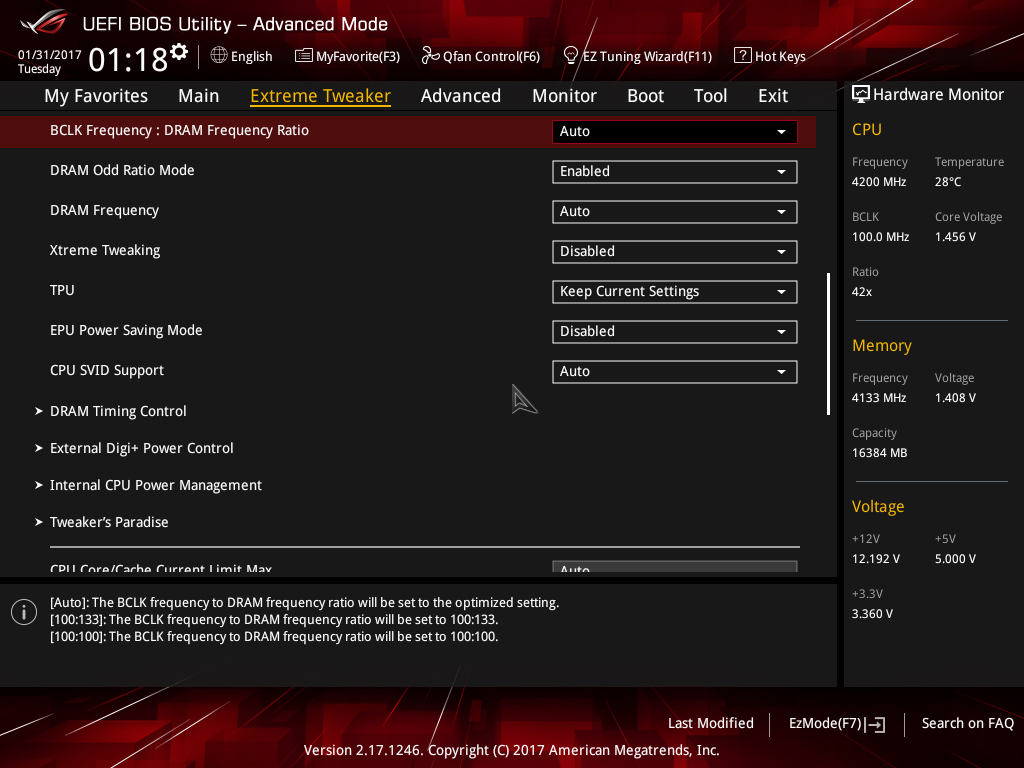
Task: Open EPU Power Saving Mode dropdown
Action: [x=675, y=332]
